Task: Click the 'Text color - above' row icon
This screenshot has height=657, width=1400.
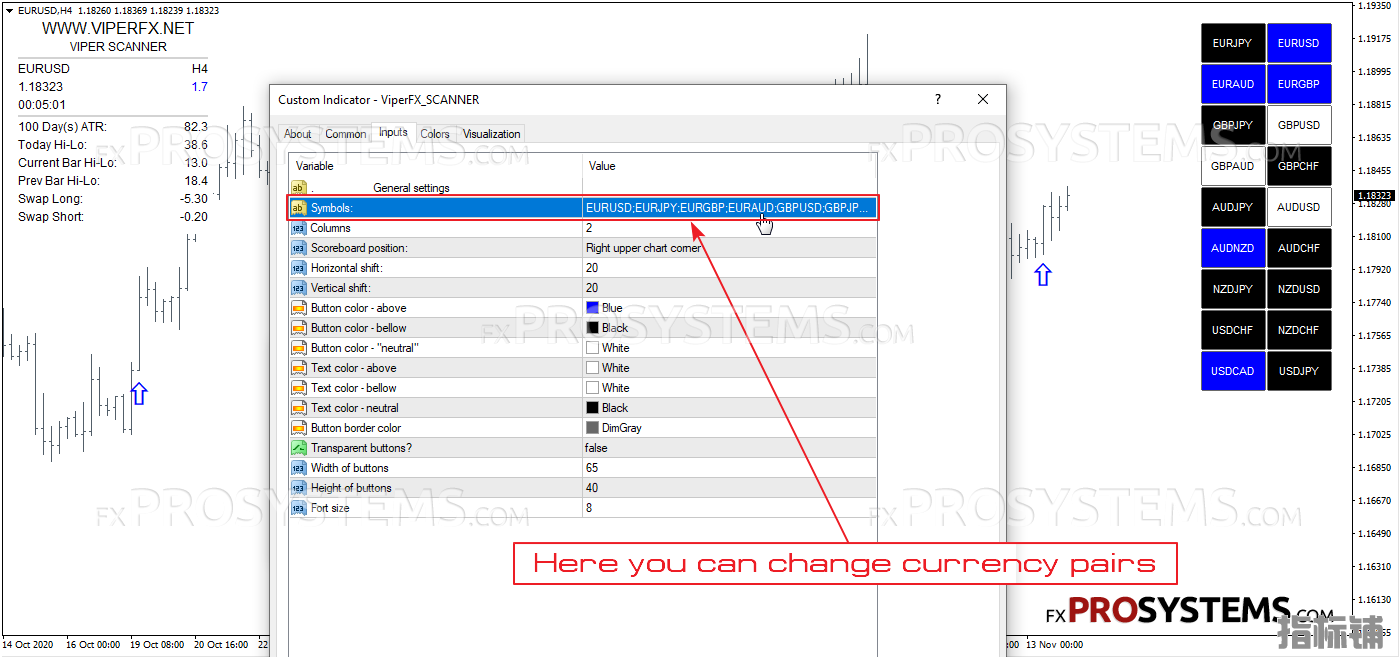Action: click(298, 368)
